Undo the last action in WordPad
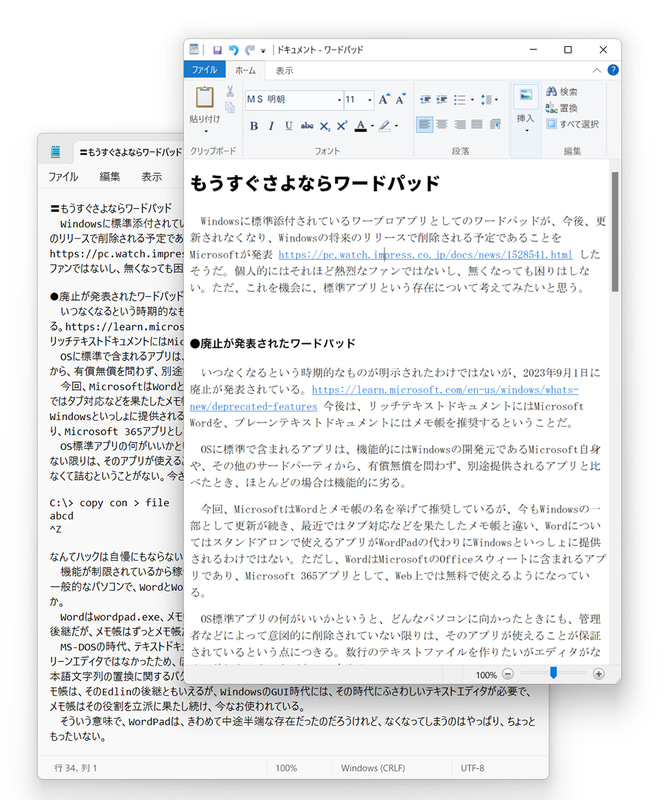 [x=234, y=50]
